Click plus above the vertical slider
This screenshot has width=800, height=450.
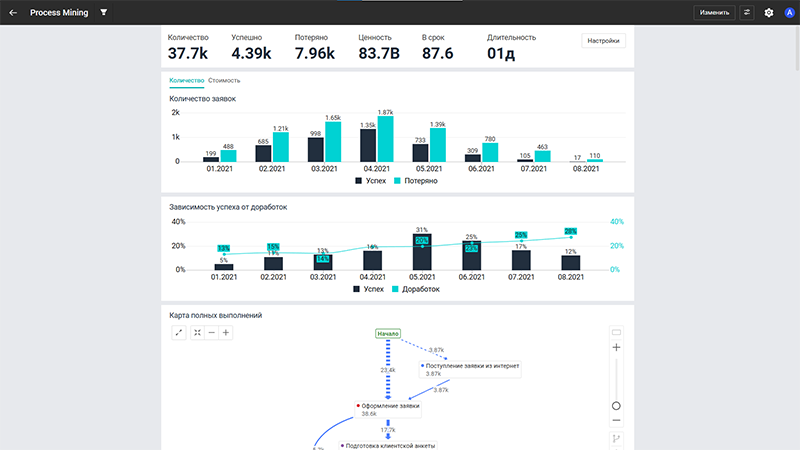point(616,347)
